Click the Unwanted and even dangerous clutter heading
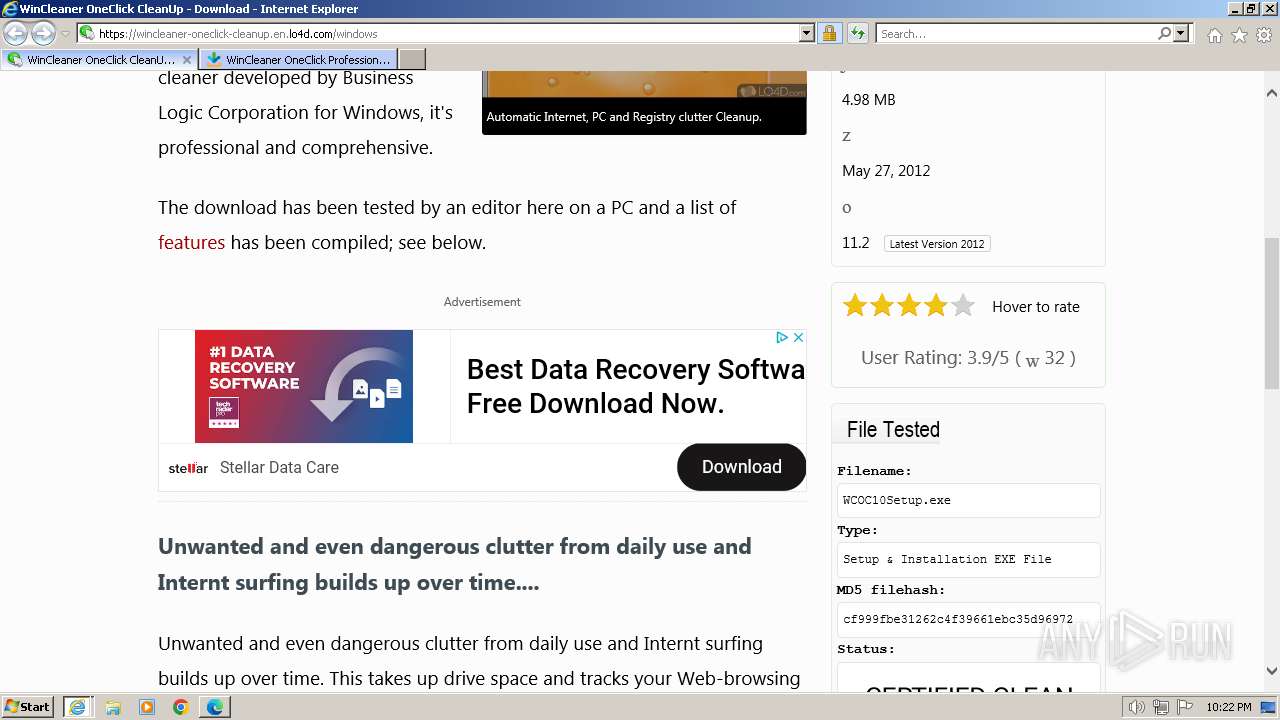1280x720 pixels. tap(455, 564)
